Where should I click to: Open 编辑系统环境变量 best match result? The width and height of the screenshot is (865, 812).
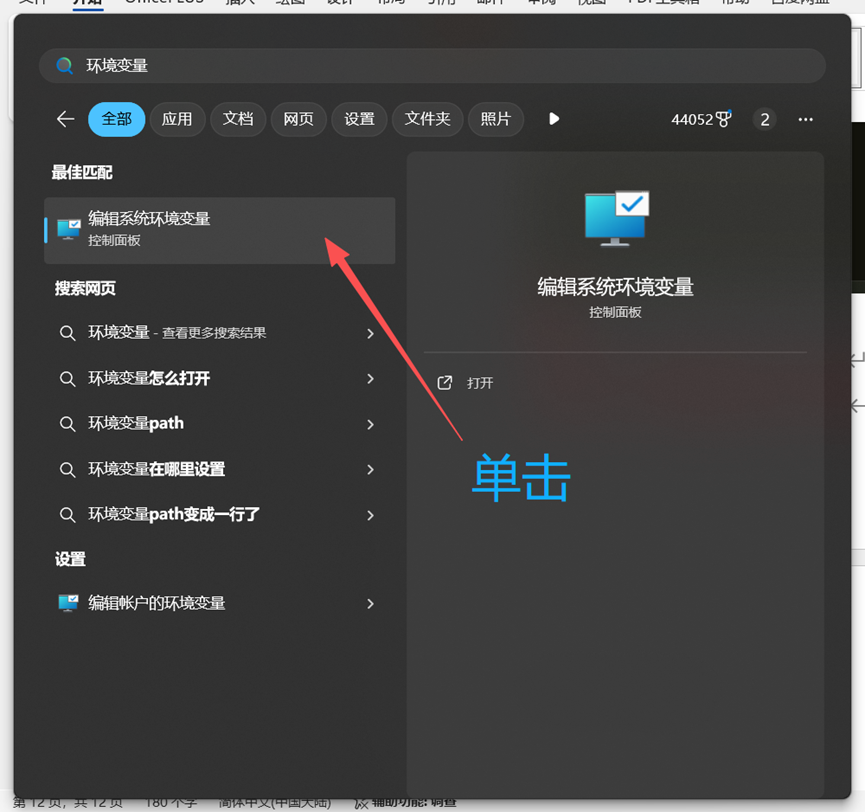[220, 230]
